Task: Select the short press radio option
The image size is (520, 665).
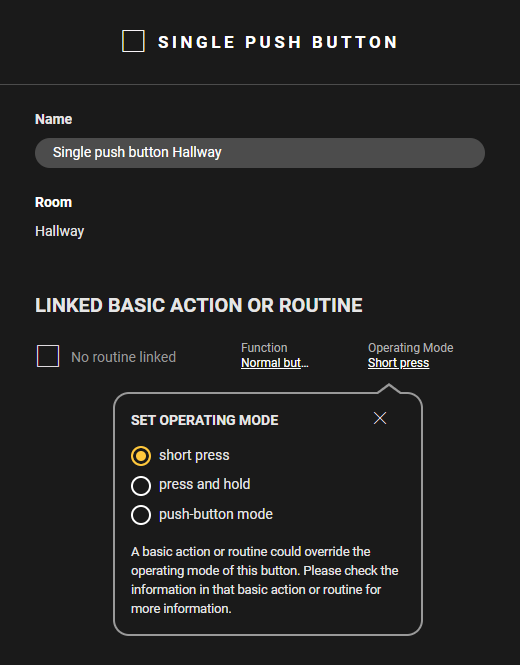Action: (141, 456)
